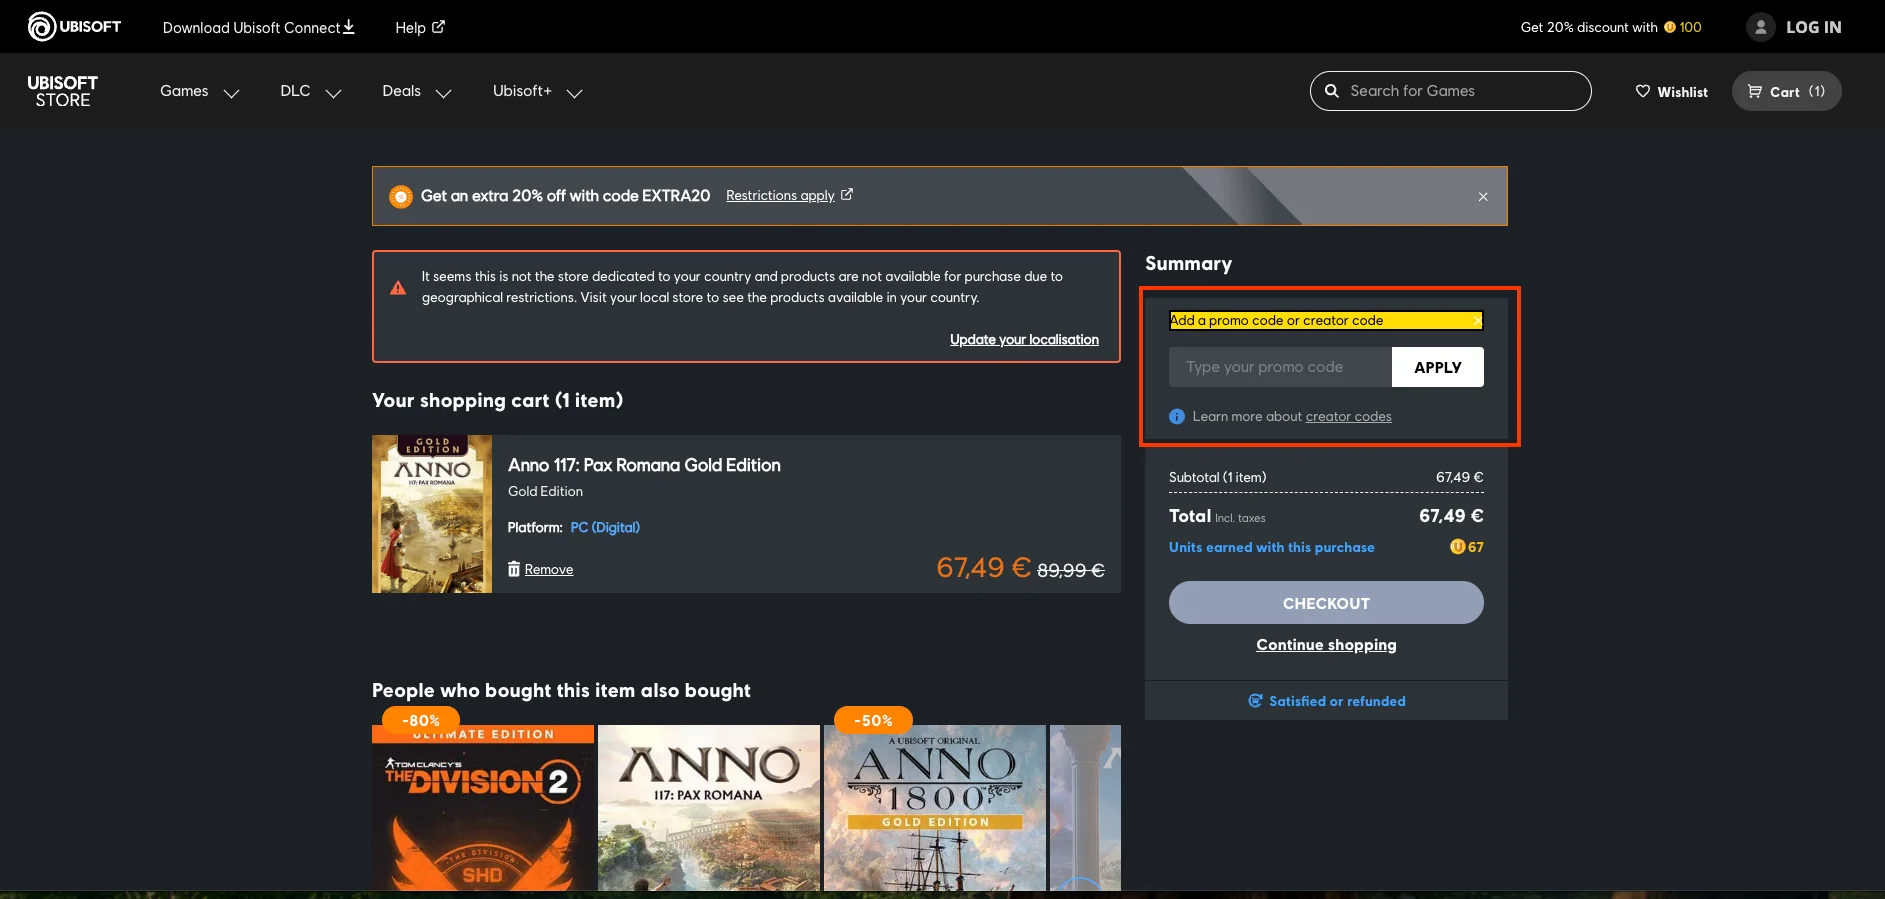Click the 67 Units coin icon
Image resolution: width=1885 pixels, height=899 pixels.
(x=1457, y=547)
